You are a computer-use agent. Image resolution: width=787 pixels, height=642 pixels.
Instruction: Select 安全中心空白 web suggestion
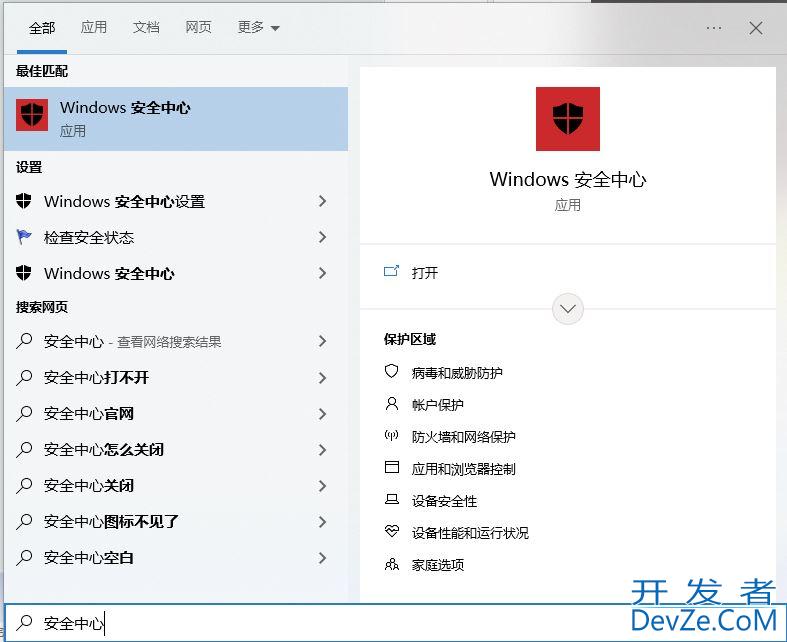click(176, 558)
